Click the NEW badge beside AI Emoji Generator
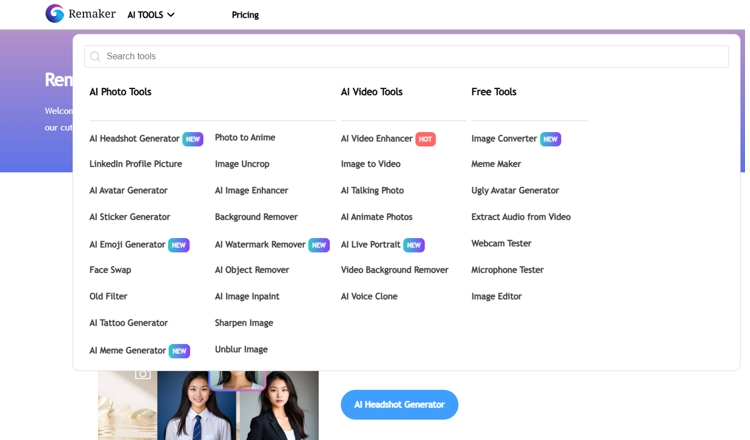This screenshot has width=750, height=440. click(179, 245)
